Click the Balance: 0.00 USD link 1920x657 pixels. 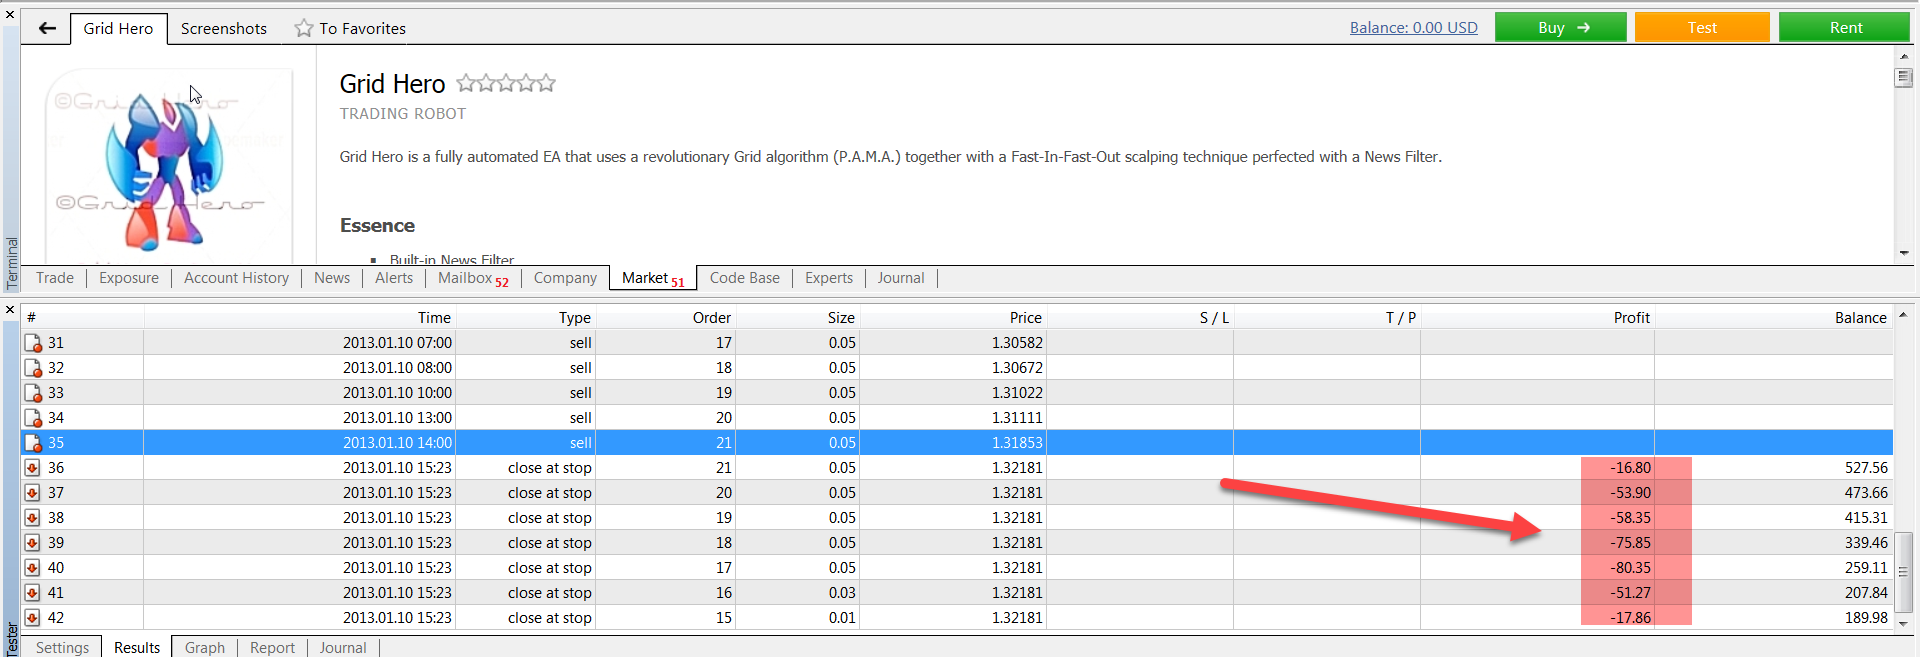1414,28
